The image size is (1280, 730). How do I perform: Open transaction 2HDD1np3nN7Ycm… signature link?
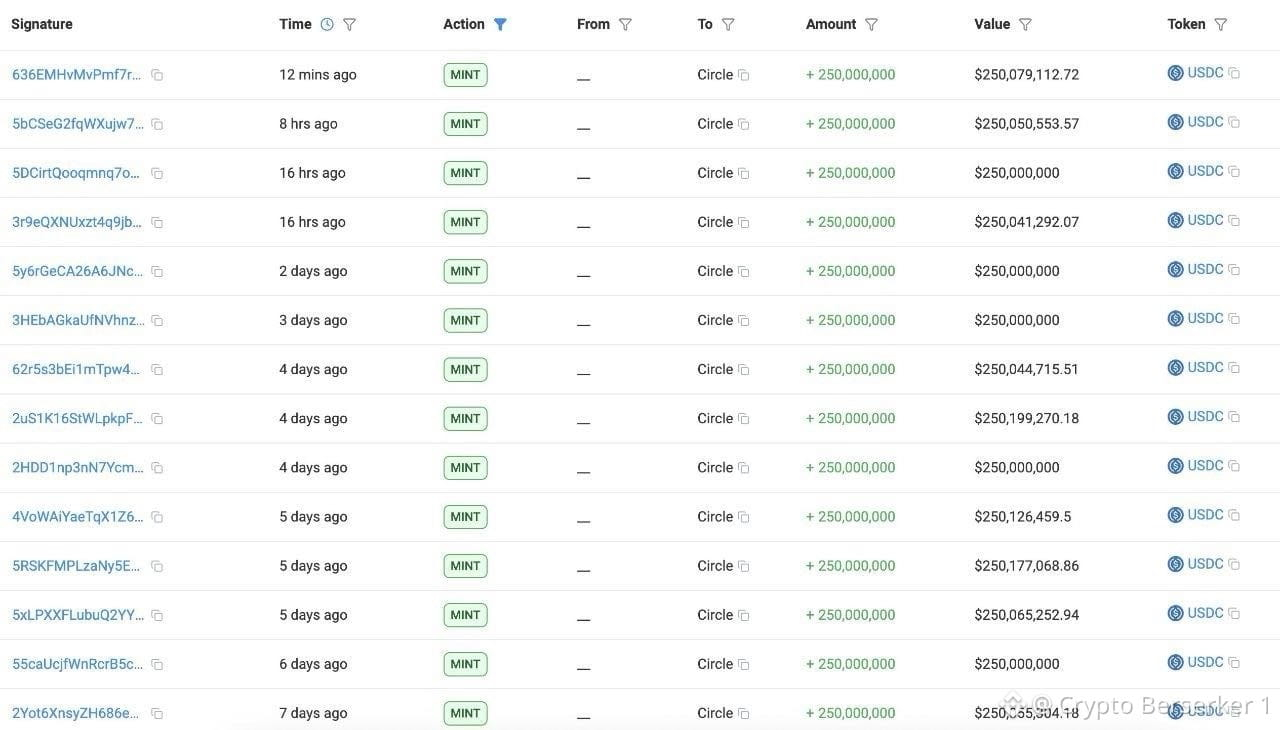coord(78,467)
